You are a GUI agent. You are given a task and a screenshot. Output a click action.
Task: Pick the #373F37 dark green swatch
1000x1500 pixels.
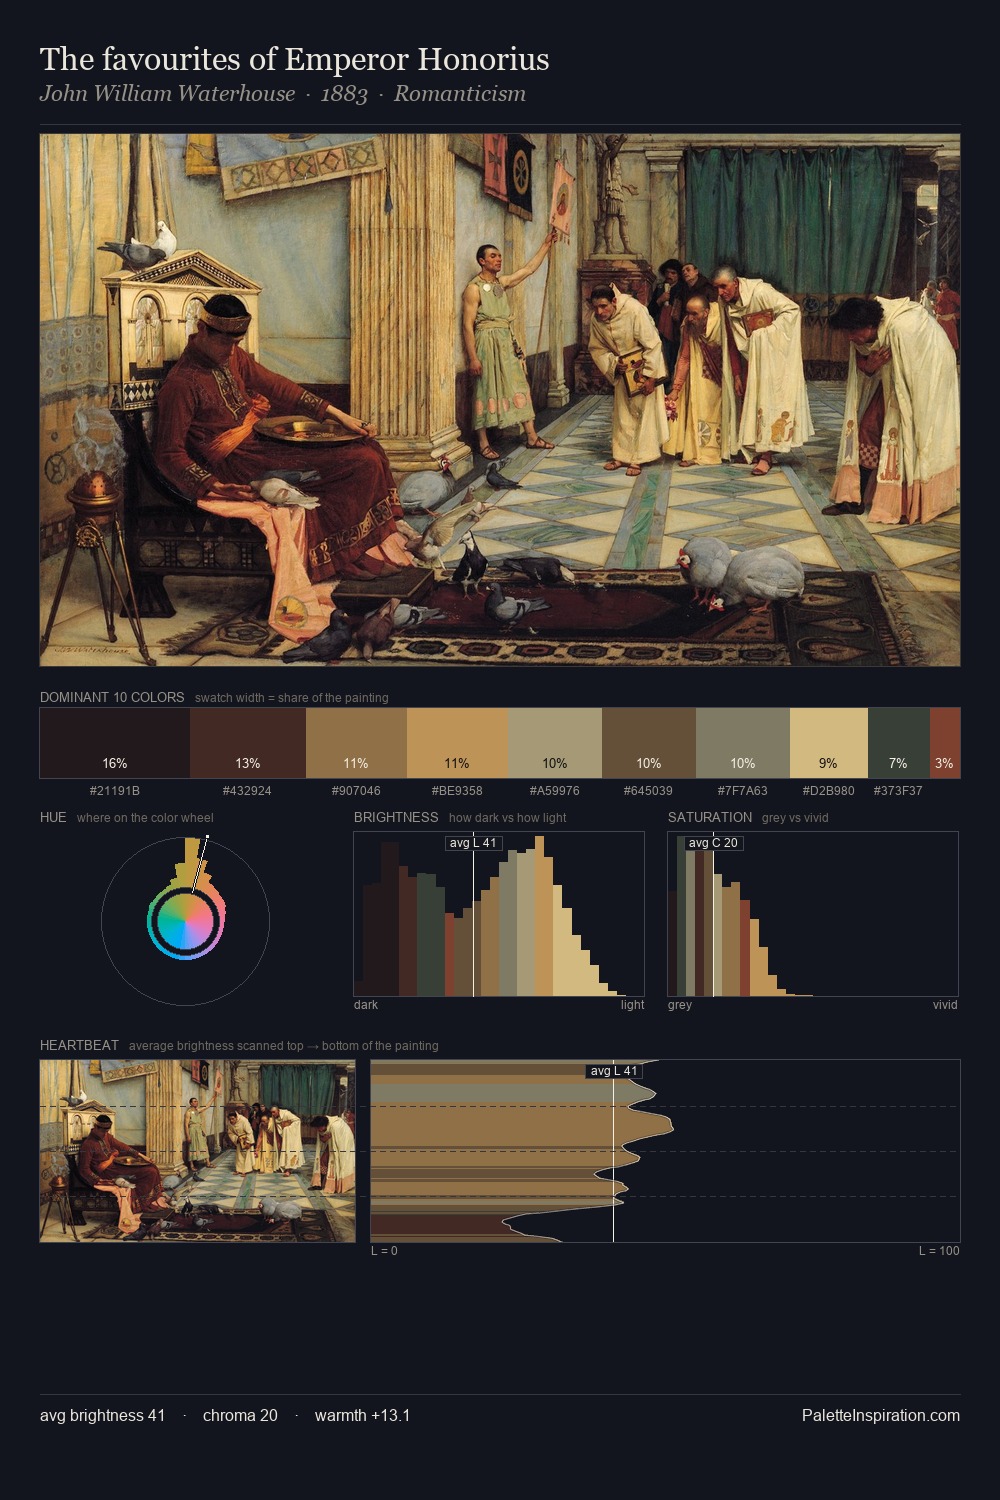pyautogui.click(x=899, y=743)
